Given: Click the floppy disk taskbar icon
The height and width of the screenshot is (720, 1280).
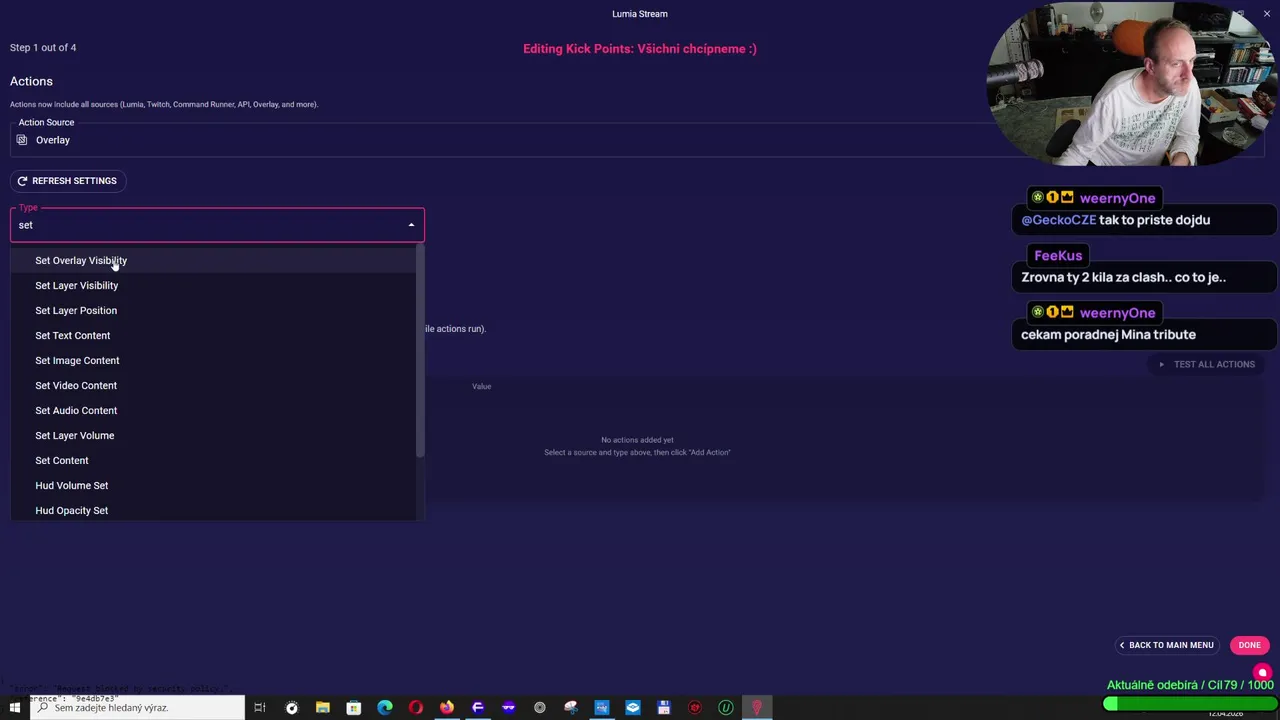Looking at the screenshot, I should [x=664, y=708].
